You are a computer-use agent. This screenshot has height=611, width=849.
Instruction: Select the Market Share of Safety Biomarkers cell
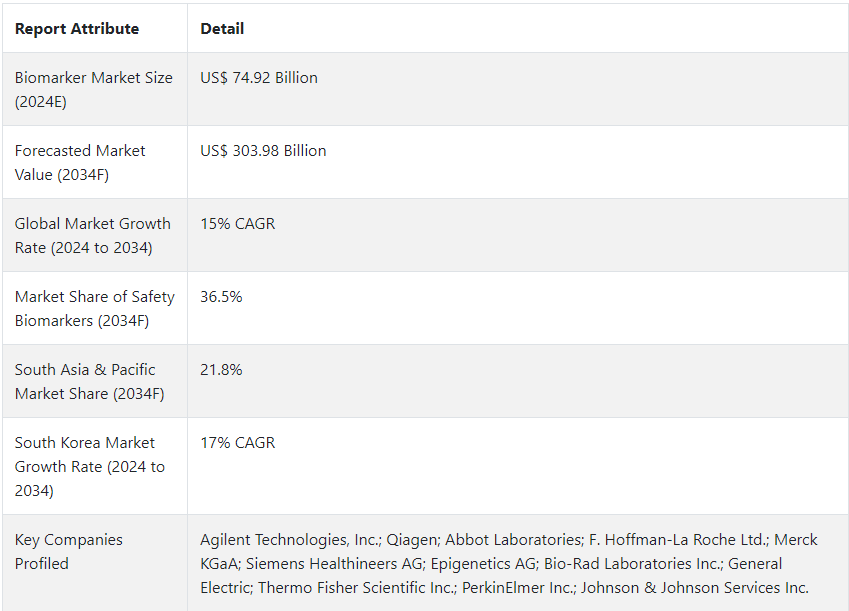94,308
